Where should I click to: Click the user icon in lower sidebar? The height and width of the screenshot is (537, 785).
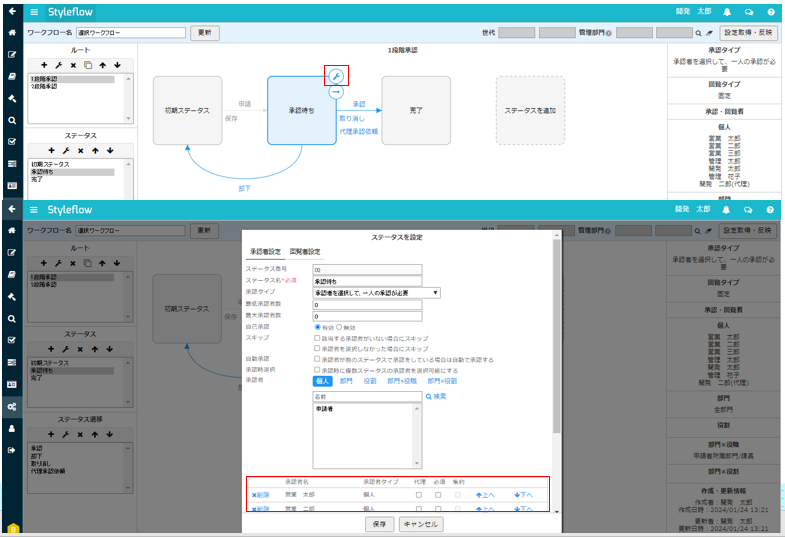12,428
